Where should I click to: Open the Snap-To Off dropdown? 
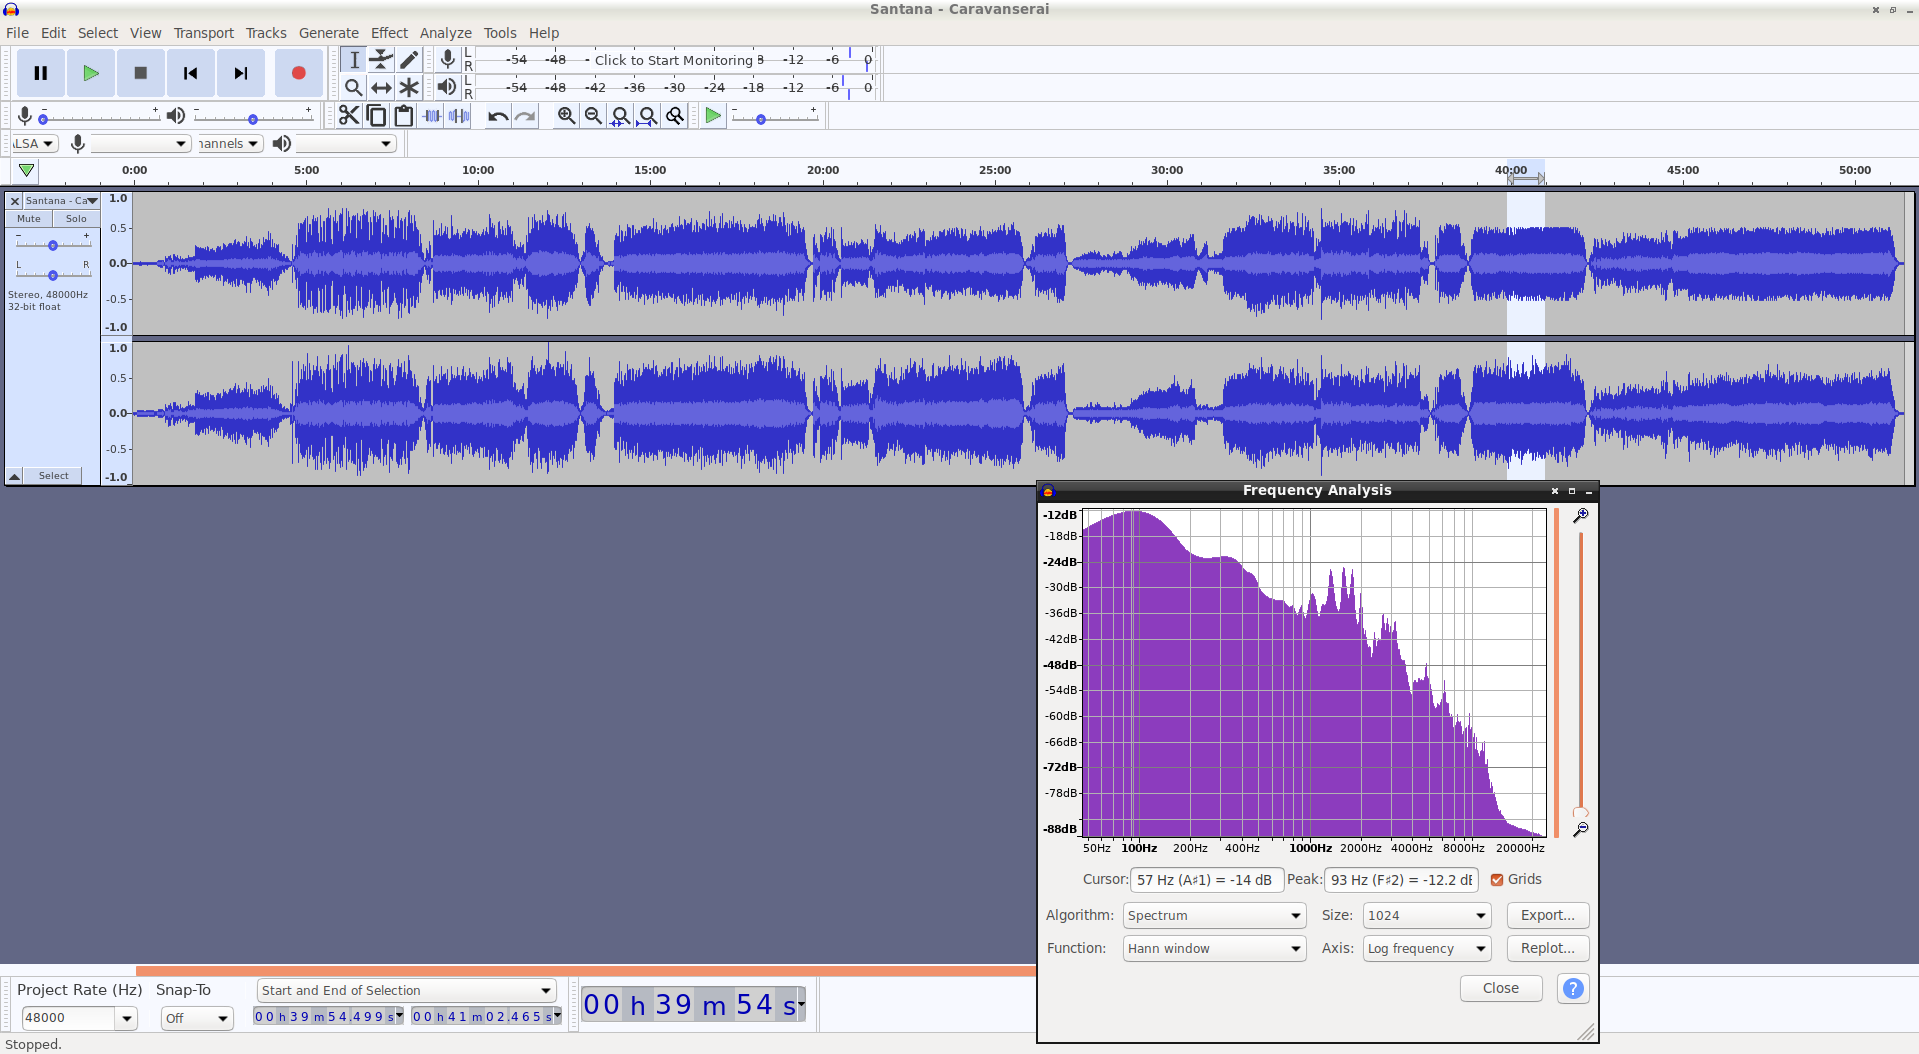coord(197,1018)
